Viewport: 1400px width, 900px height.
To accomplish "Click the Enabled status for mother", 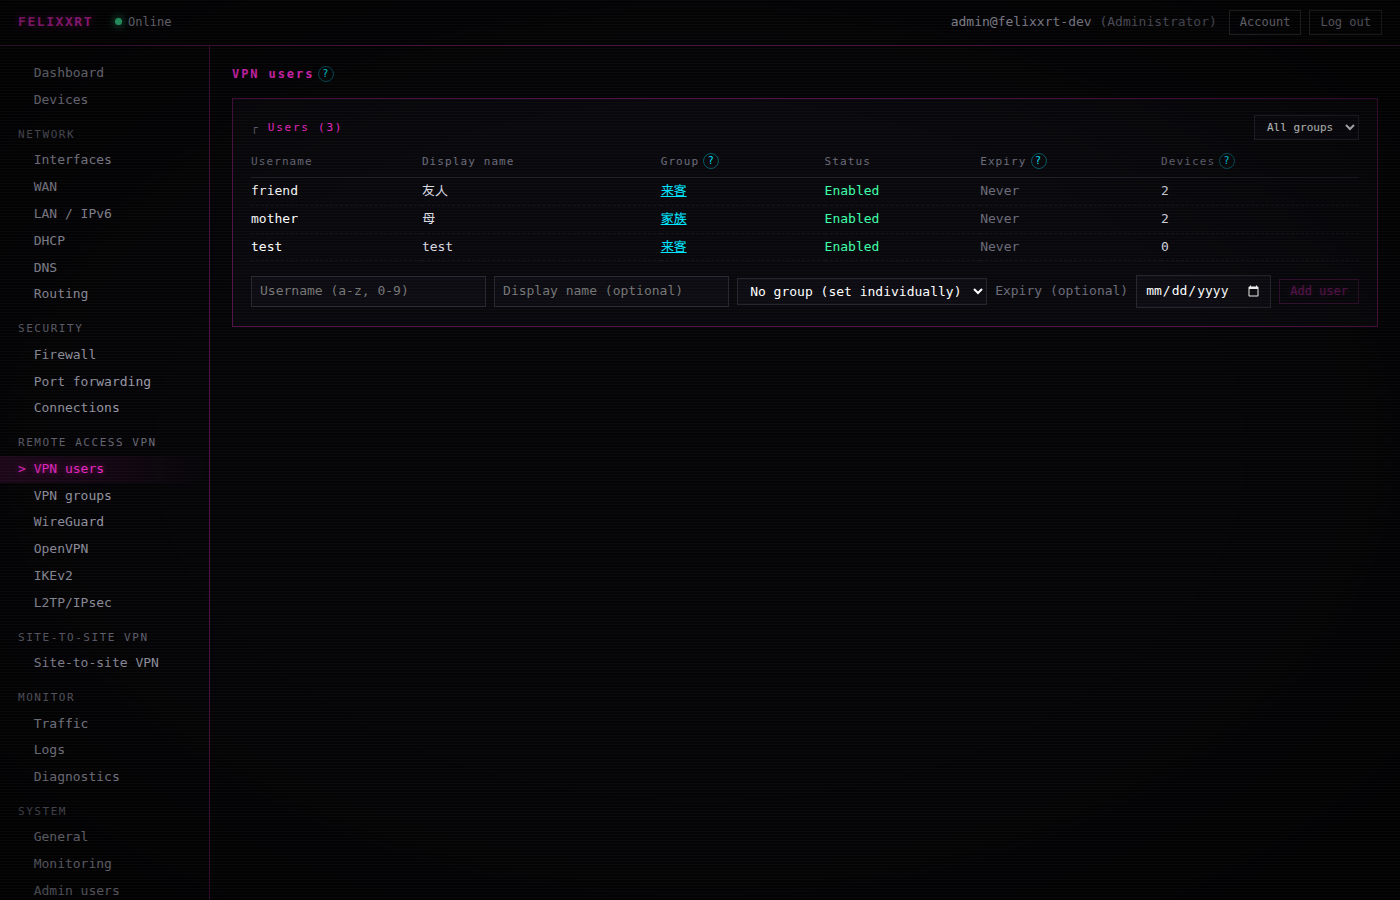I will click(852, 219).
